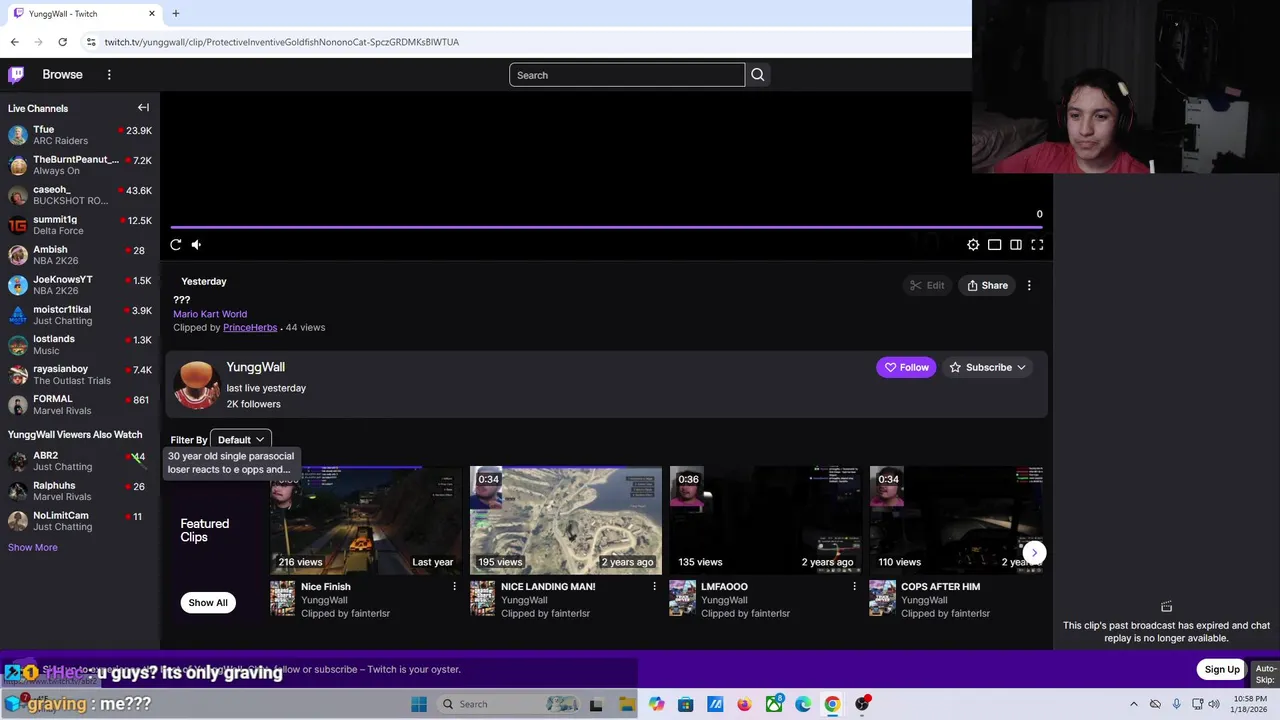1280x720 pixels.
Task: Open lostlands live channel
Action: pos(80,345)
